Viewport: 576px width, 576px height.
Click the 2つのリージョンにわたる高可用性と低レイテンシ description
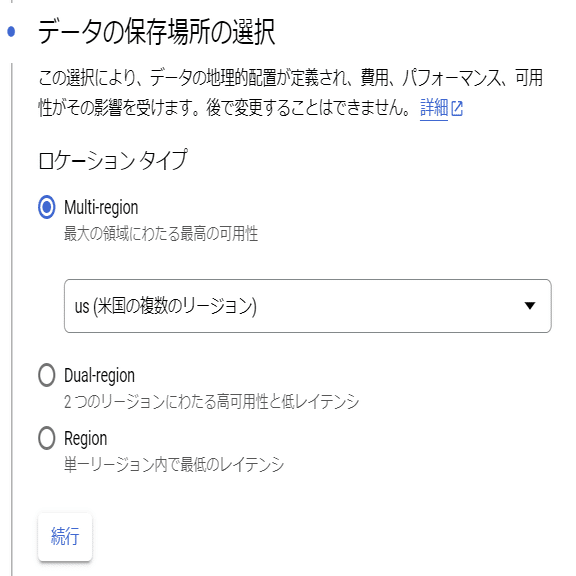[211, 402]
